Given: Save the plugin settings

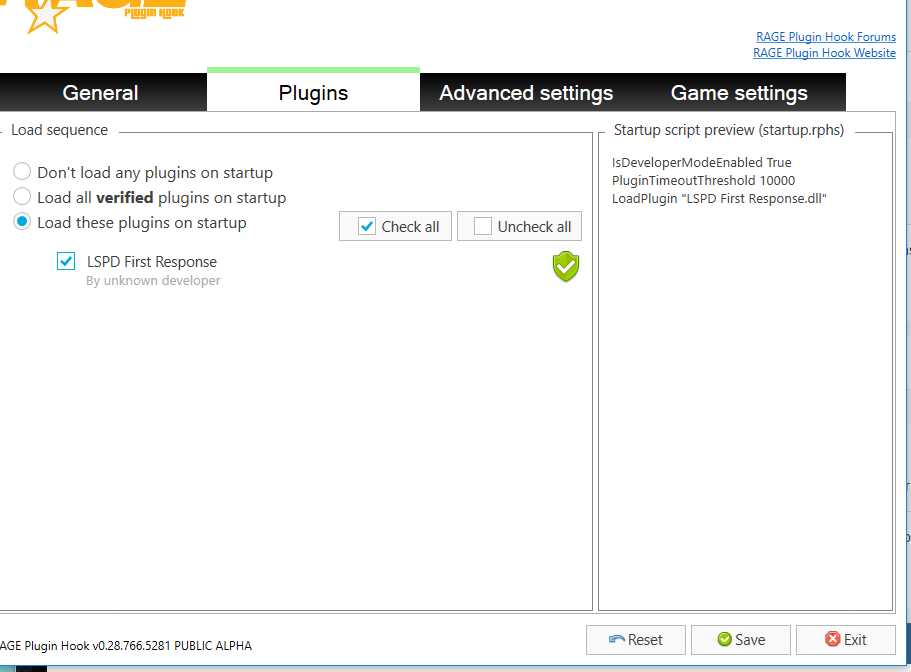Looking at the screenshot, I should coord(741,639).
